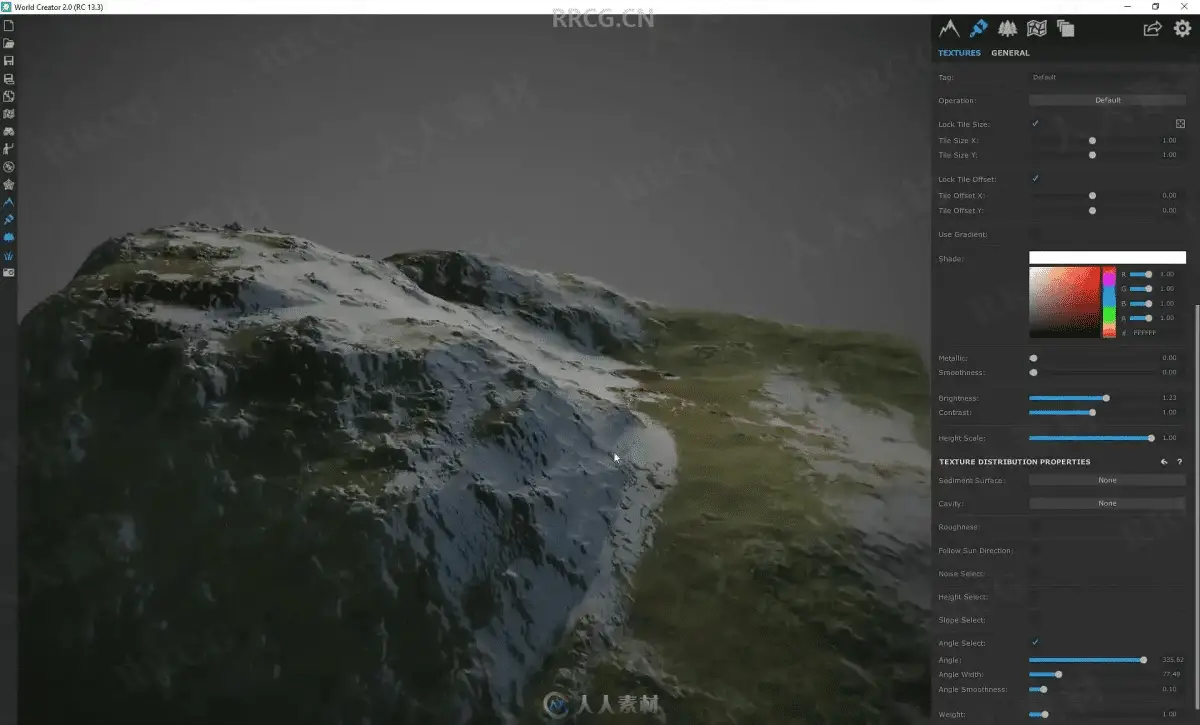The width and height of the screenshot is (1200, 725).
Task: Select the walking person mode icon
Action: 8,149
